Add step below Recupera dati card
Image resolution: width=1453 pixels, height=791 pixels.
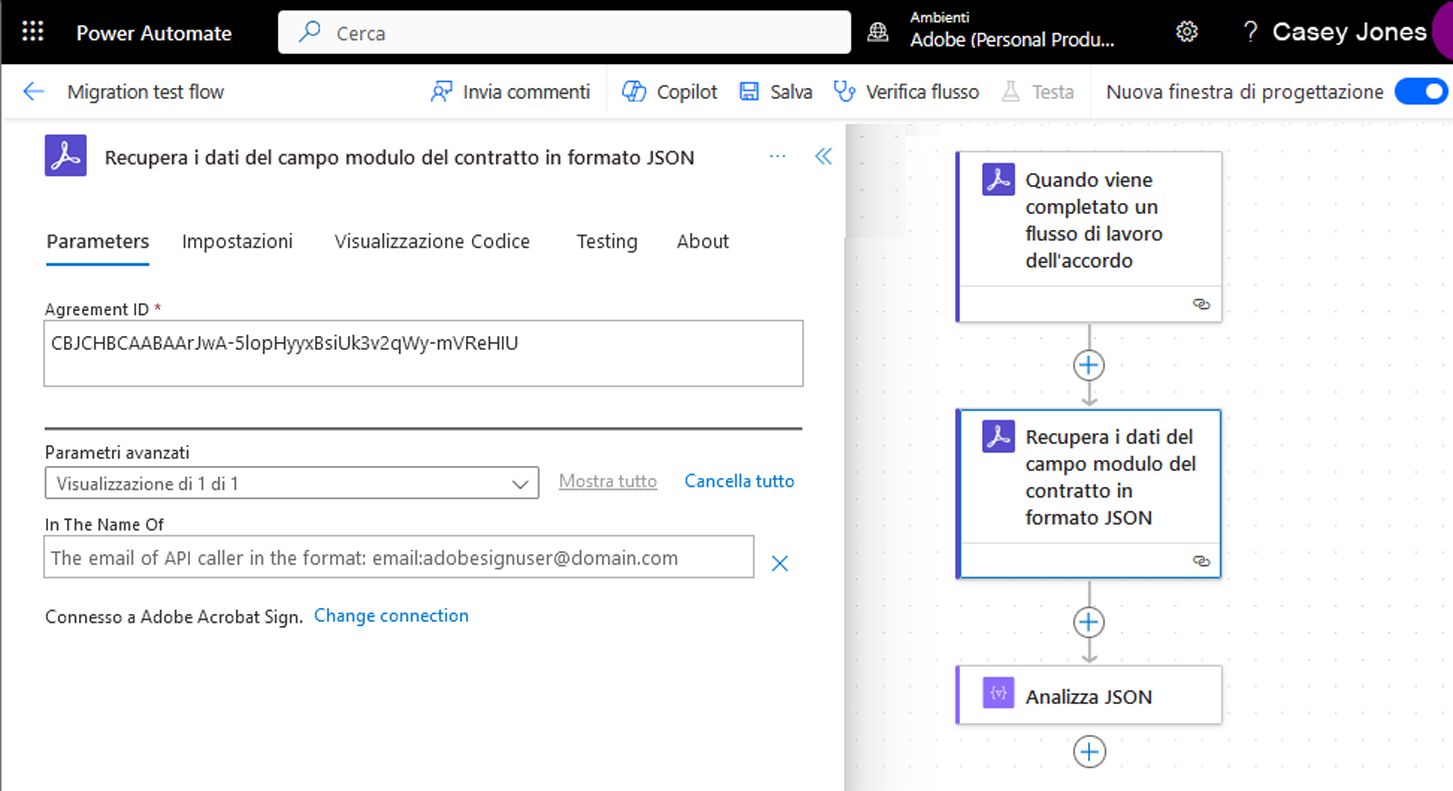coord(1089,622)
